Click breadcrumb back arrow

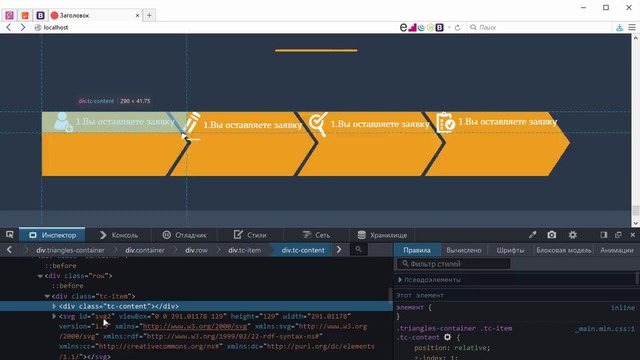pos(9,250)
